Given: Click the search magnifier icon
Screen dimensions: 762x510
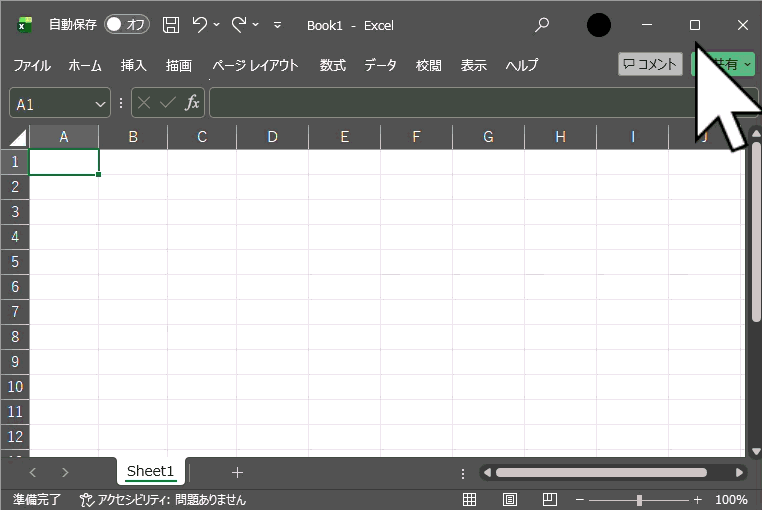Looking at the screenshot, I should click(x=542, y=24).
